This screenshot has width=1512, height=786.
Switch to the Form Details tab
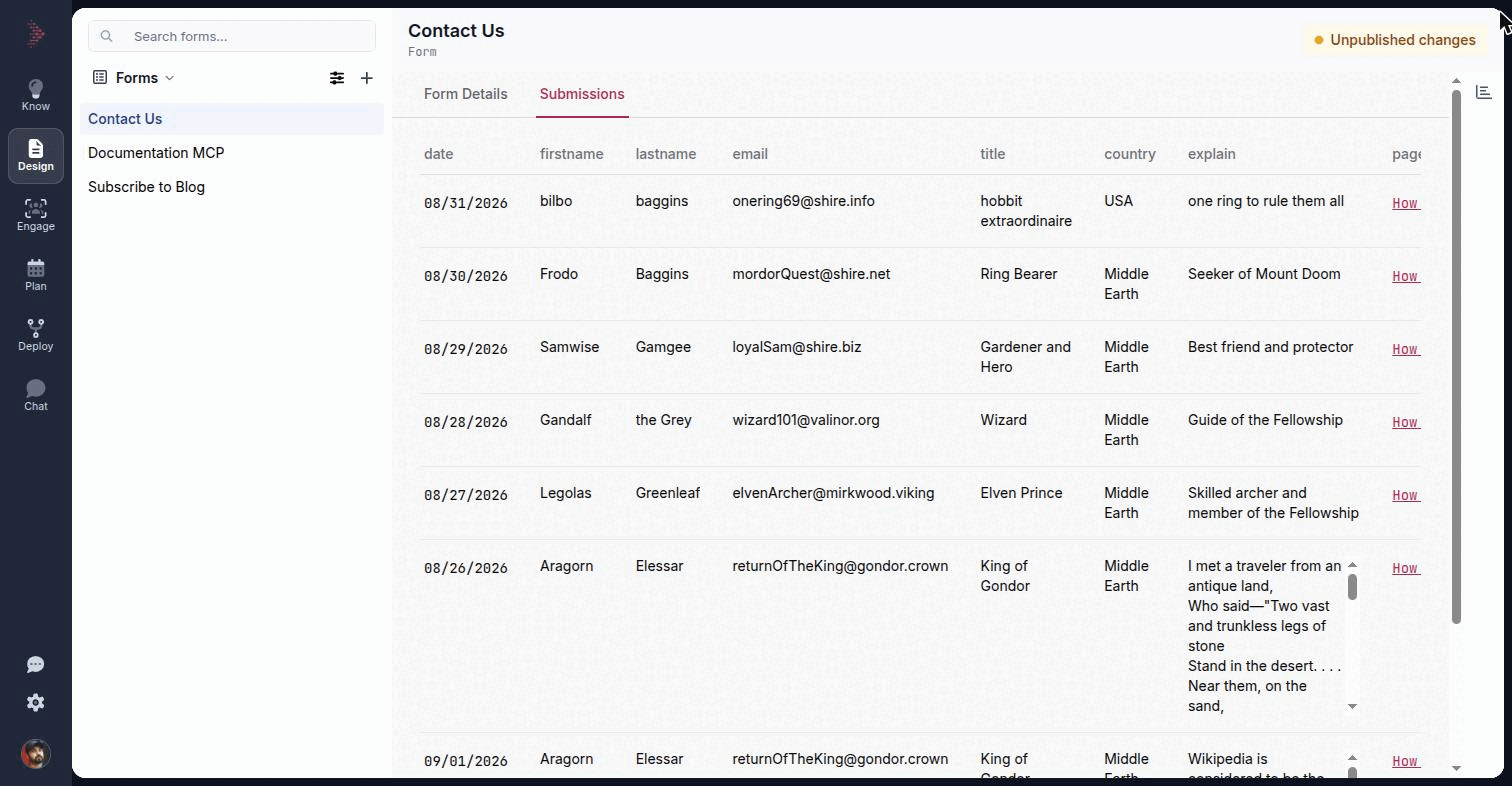466,94
